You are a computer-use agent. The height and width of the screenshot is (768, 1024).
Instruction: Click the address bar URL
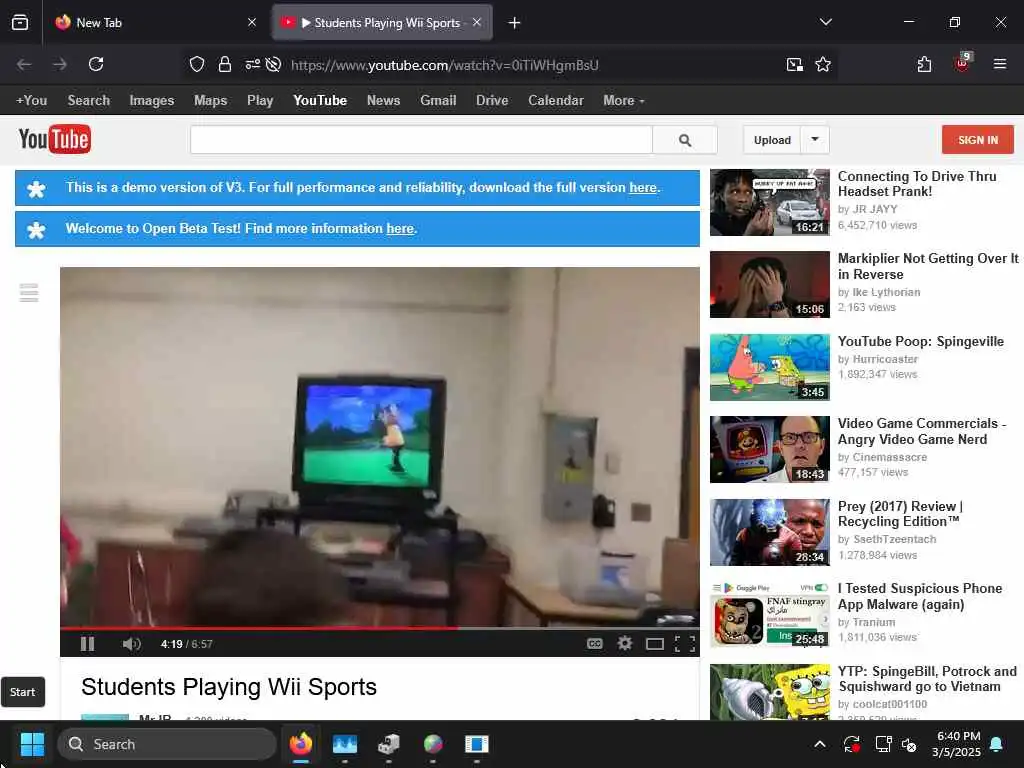coord(445,65)
